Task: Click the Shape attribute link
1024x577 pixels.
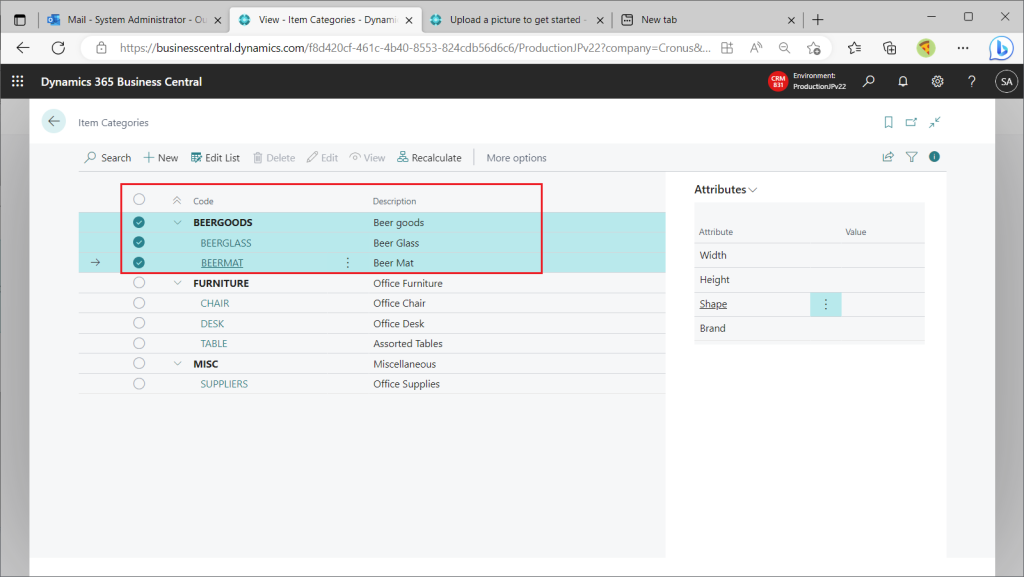Action: point(713,304)
